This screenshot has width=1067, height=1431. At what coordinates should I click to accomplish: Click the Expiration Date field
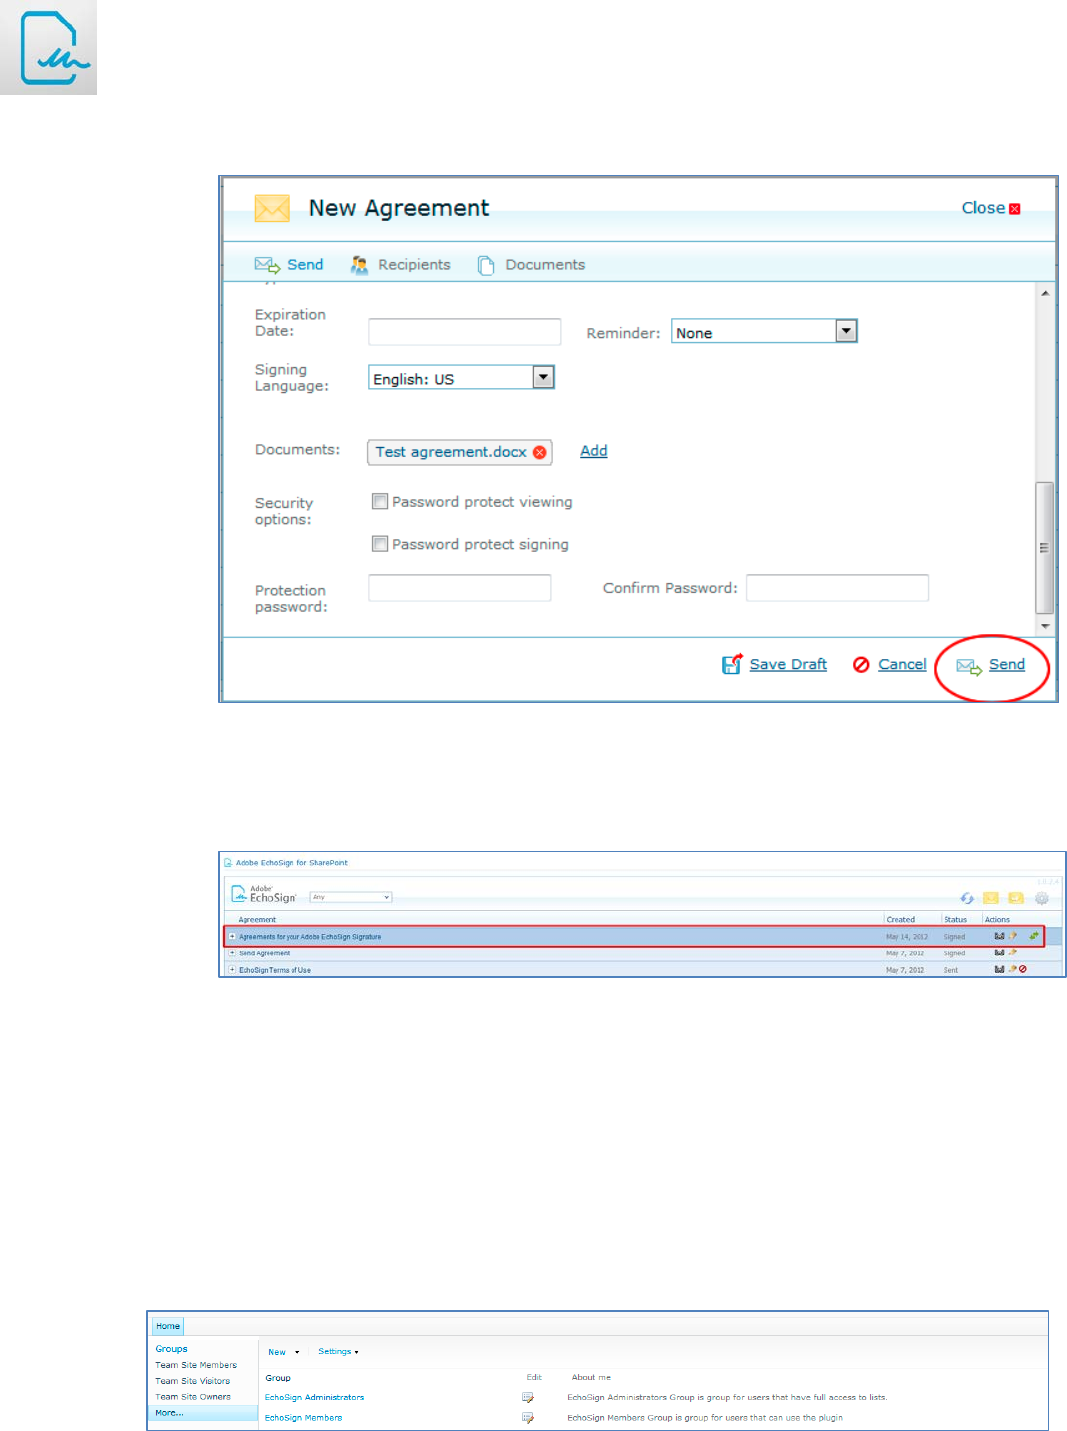(x=464, y=331)
